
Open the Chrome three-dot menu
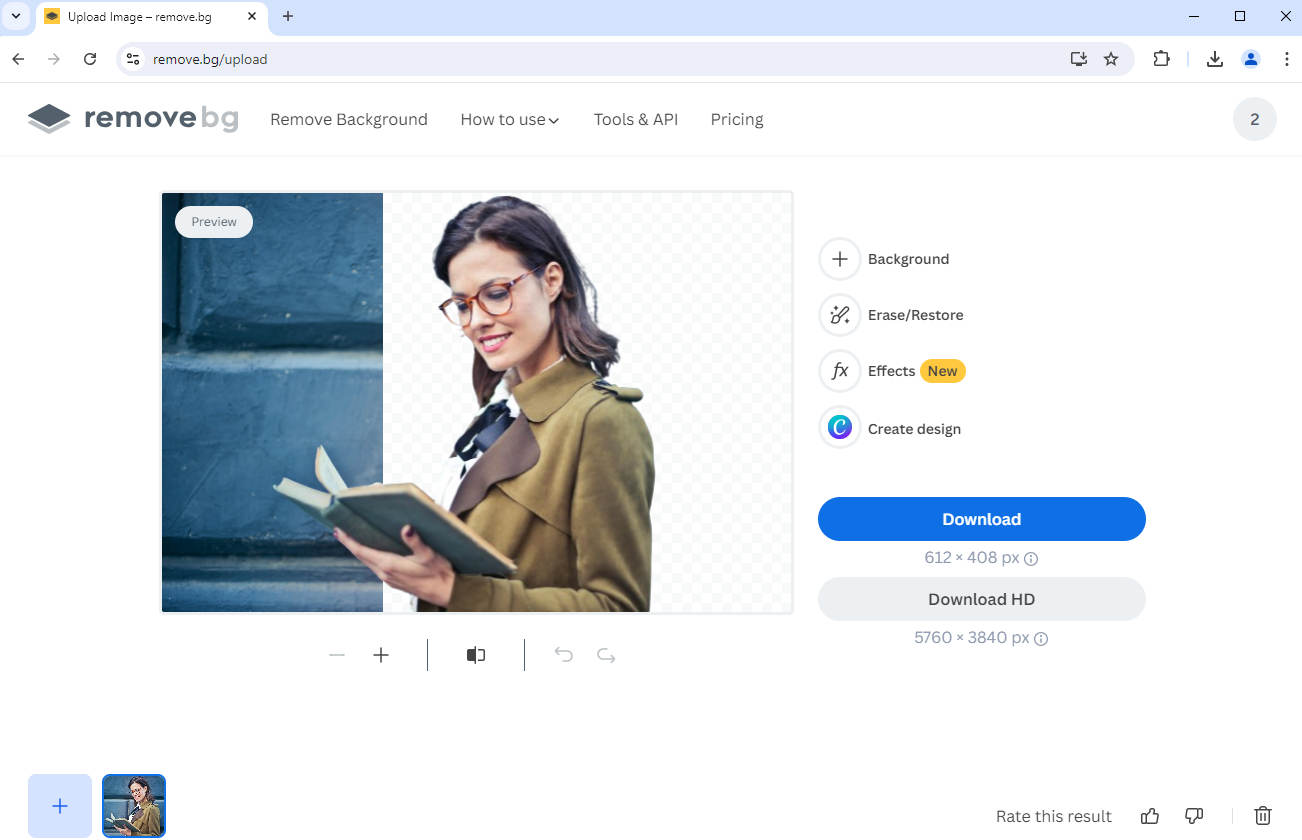click(1286, 59)
